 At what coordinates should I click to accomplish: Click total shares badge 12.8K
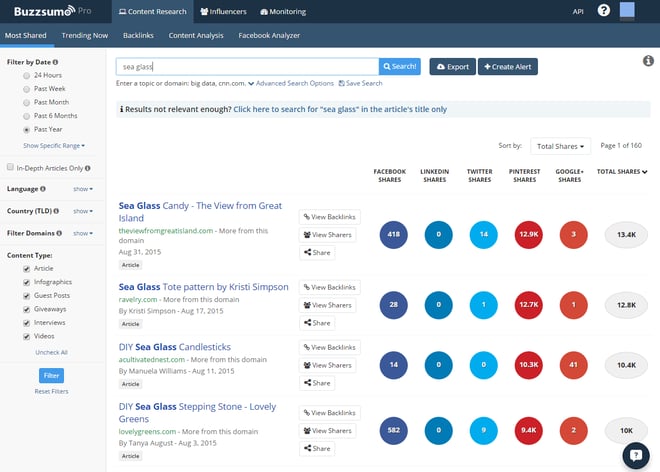[626, 305]
